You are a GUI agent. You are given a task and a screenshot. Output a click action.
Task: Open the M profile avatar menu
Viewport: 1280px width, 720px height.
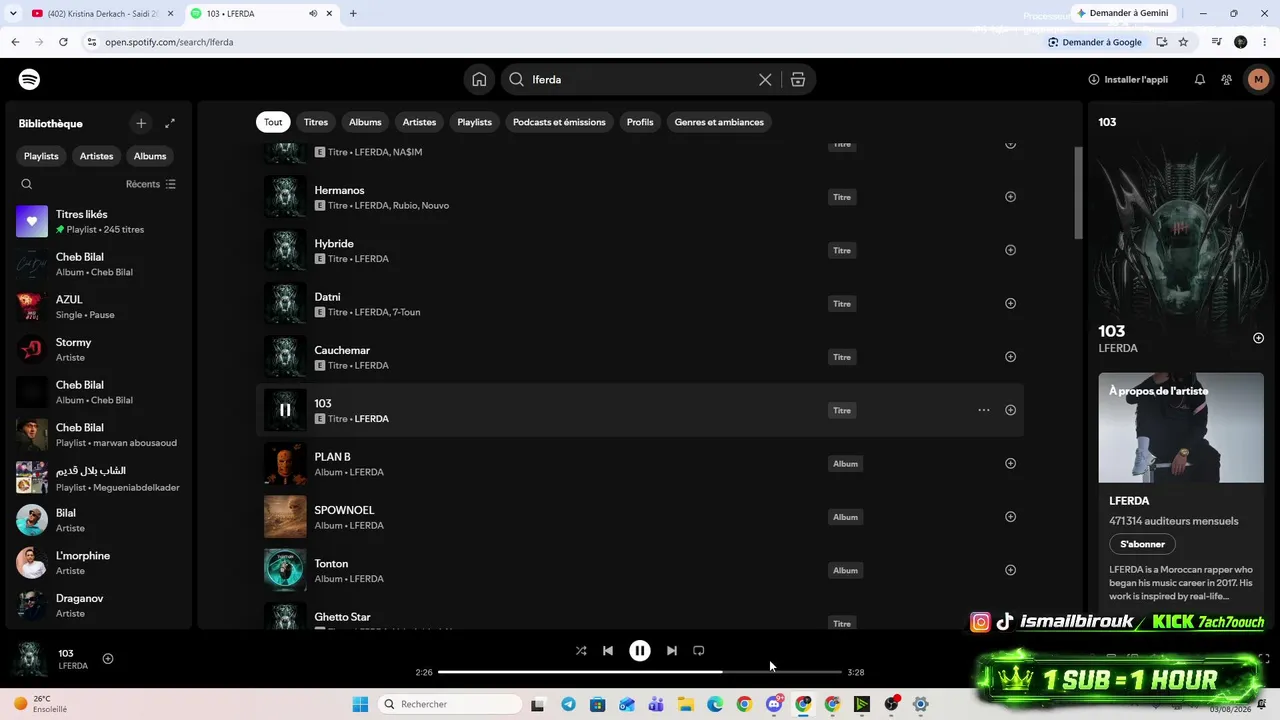tap(1258, 80)
